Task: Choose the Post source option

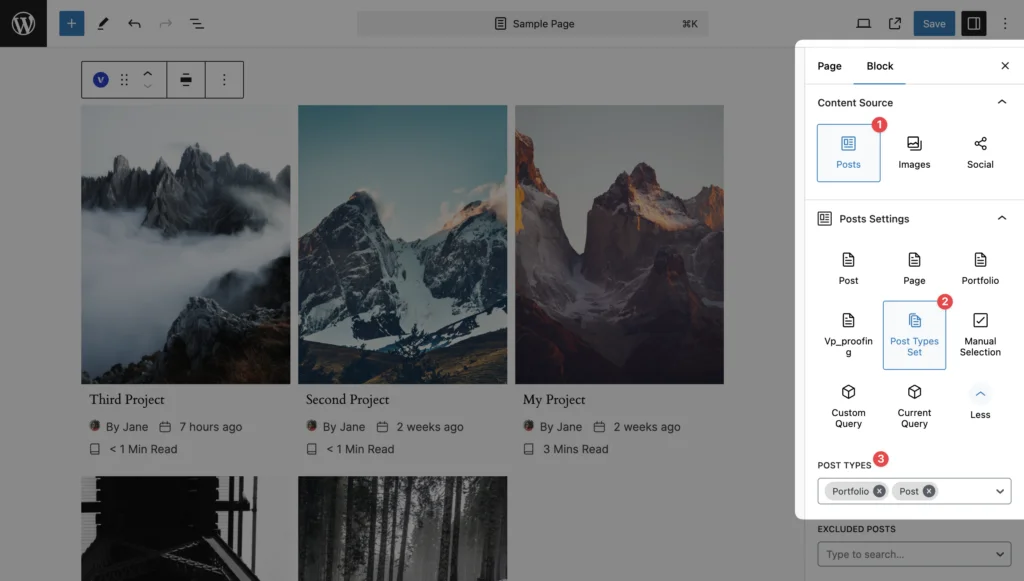Action: (x=848, y=269)
